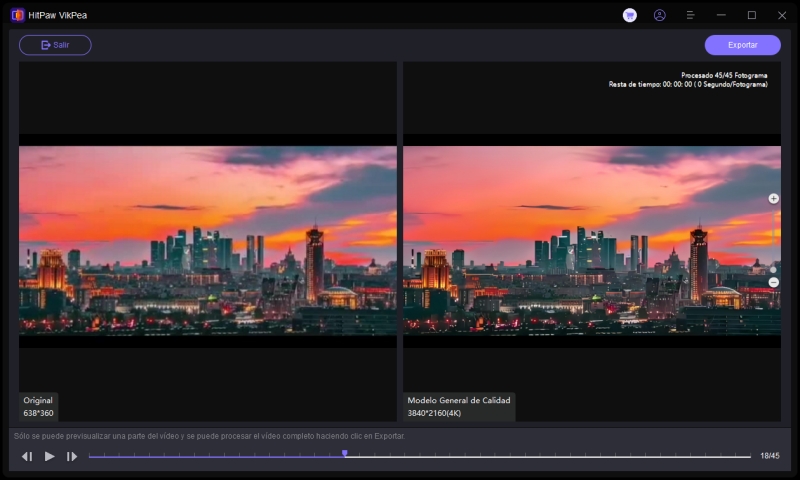Open the user account profile icon
The width and height of the screenshot is (800, 480).
pyautogui.click(x=659, y=15)
